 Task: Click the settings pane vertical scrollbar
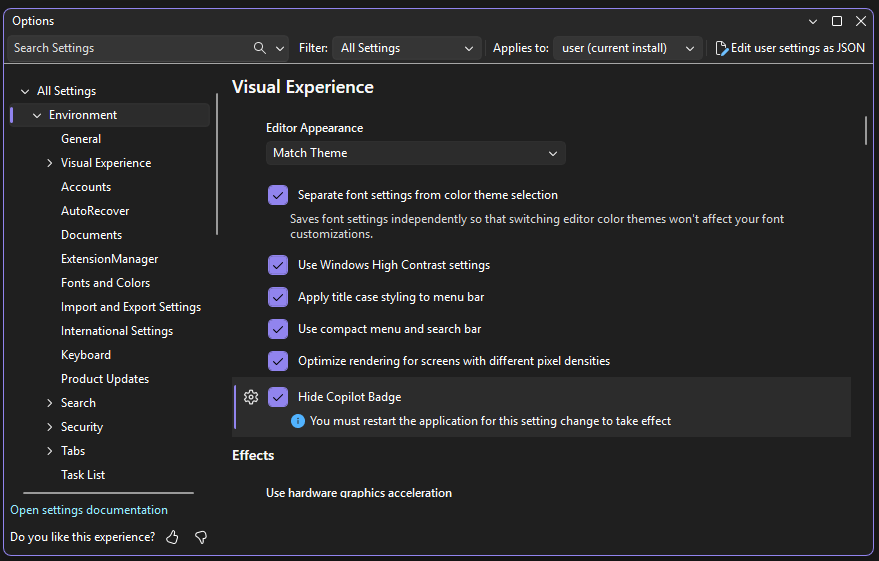point(866,131)
